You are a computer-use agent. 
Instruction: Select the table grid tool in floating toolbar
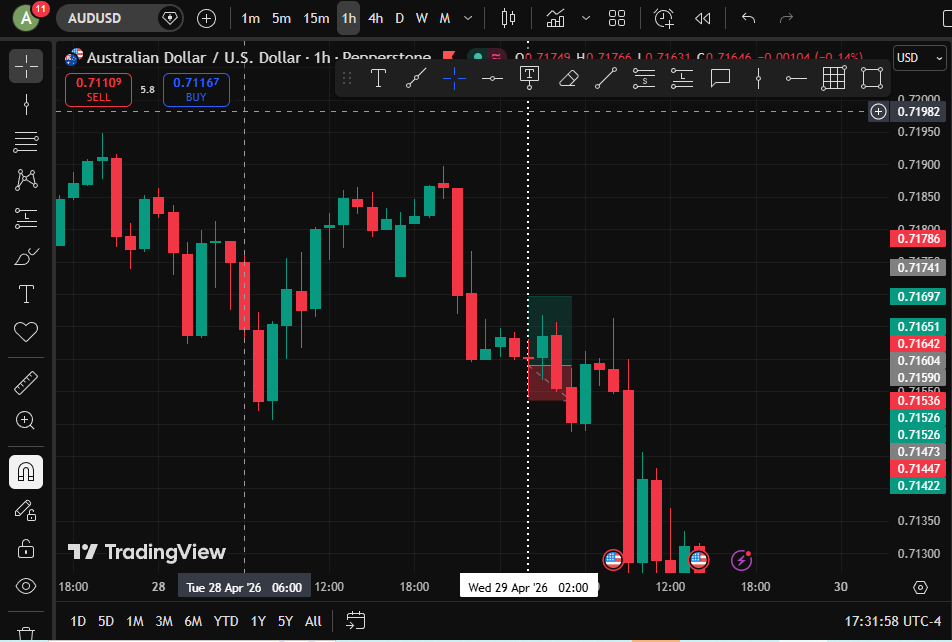coord(834,78)
